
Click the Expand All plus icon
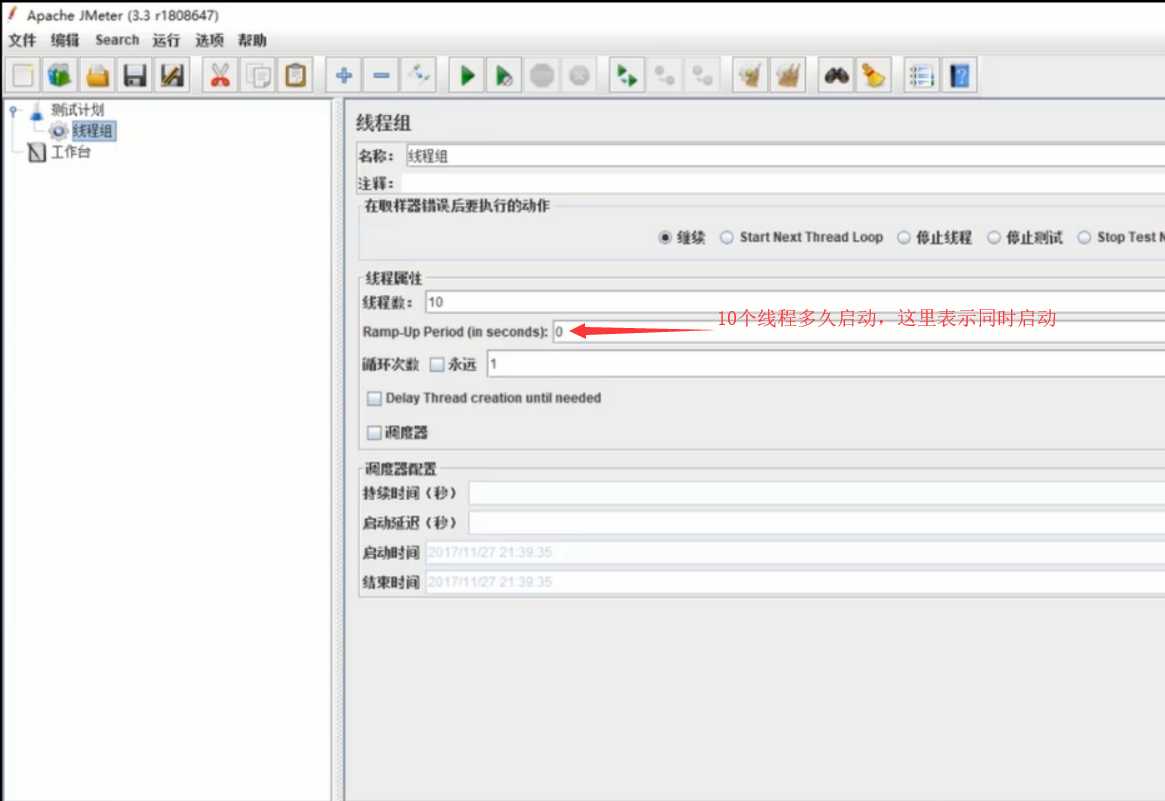pyautogui.click(x=343, y=75)
